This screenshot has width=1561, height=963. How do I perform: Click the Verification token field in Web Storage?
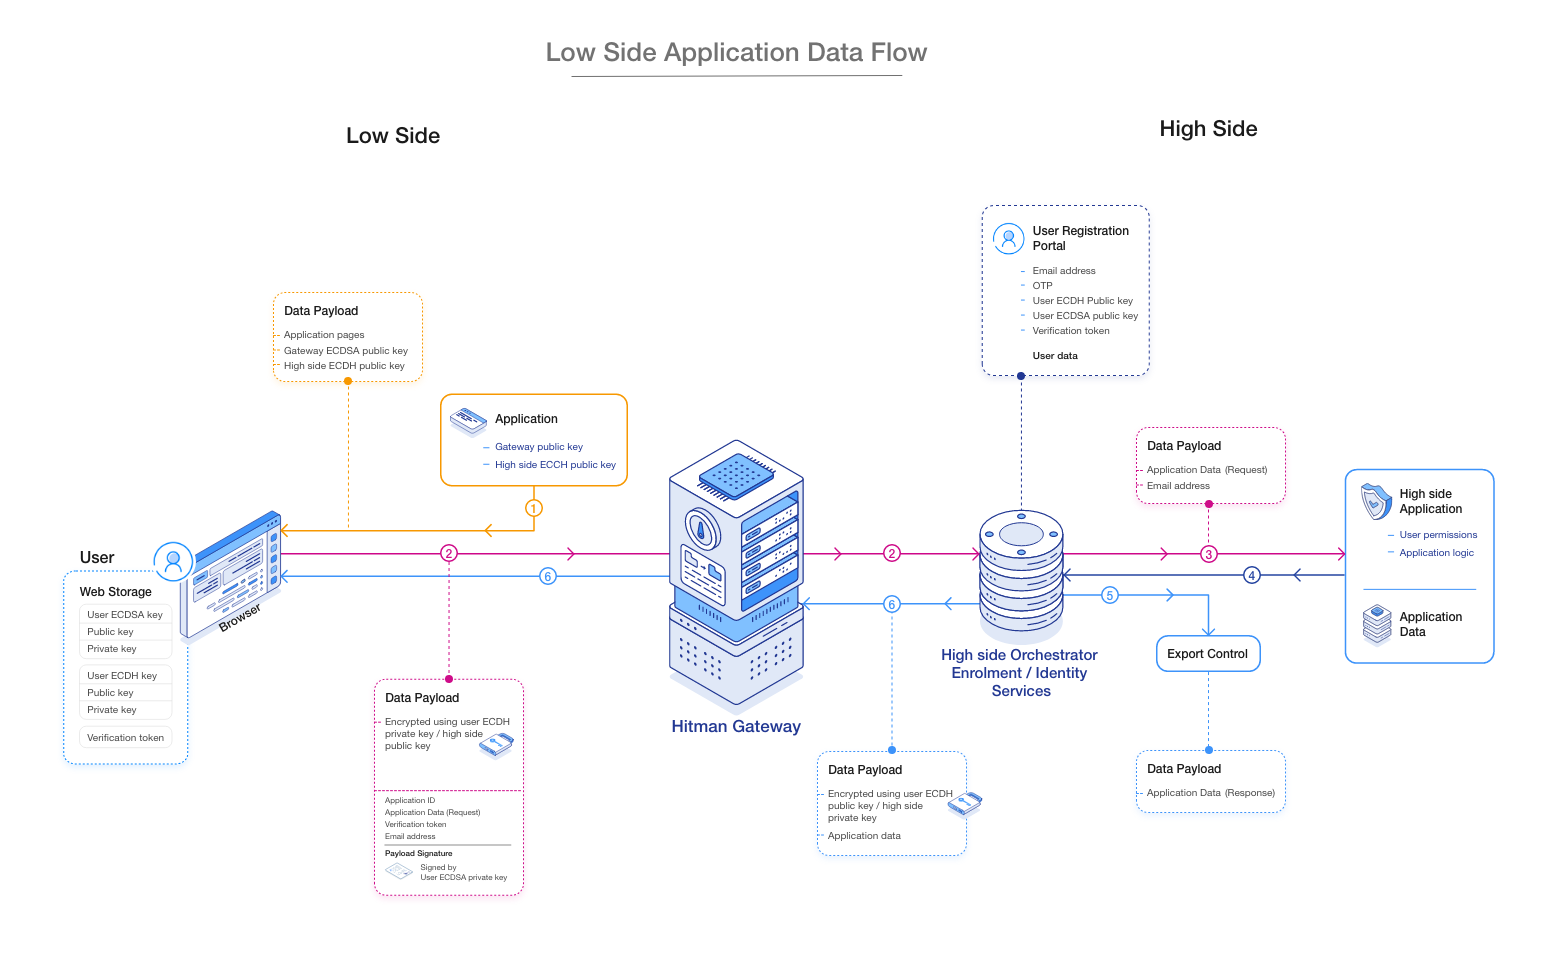click(125, 738)
